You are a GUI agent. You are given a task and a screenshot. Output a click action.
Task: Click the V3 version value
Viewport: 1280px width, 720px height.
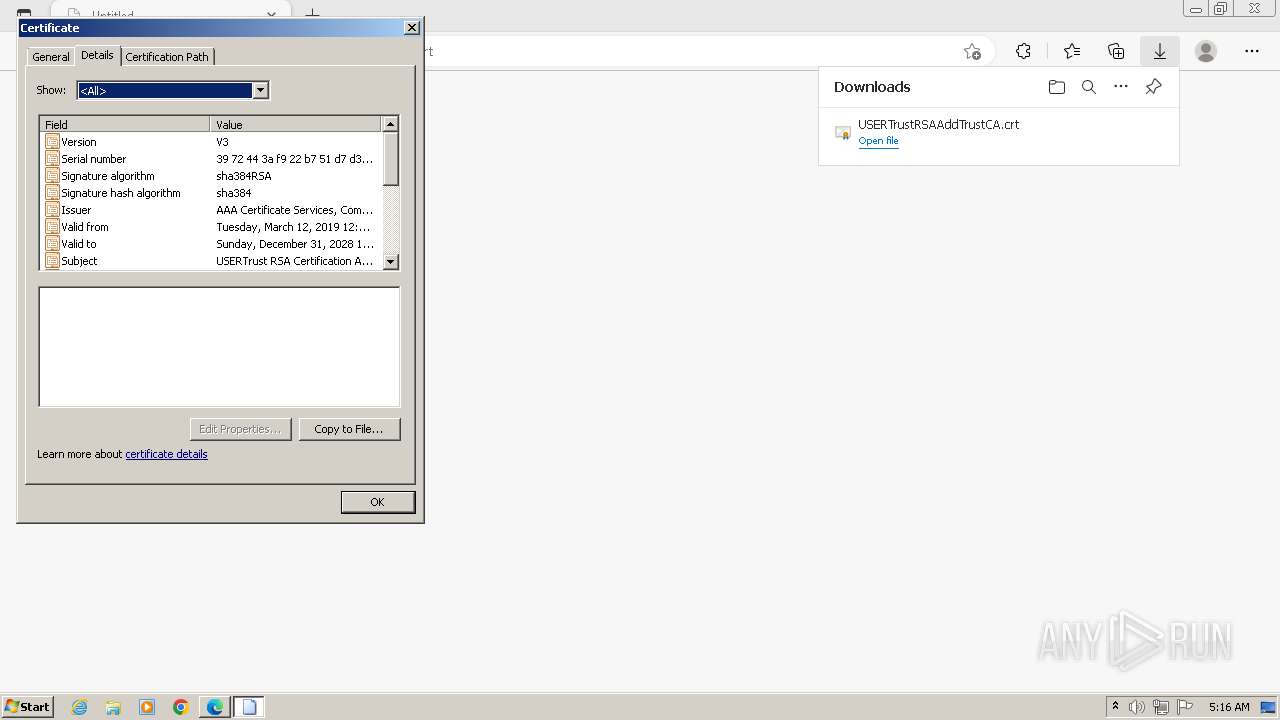[x=222, y=142]
